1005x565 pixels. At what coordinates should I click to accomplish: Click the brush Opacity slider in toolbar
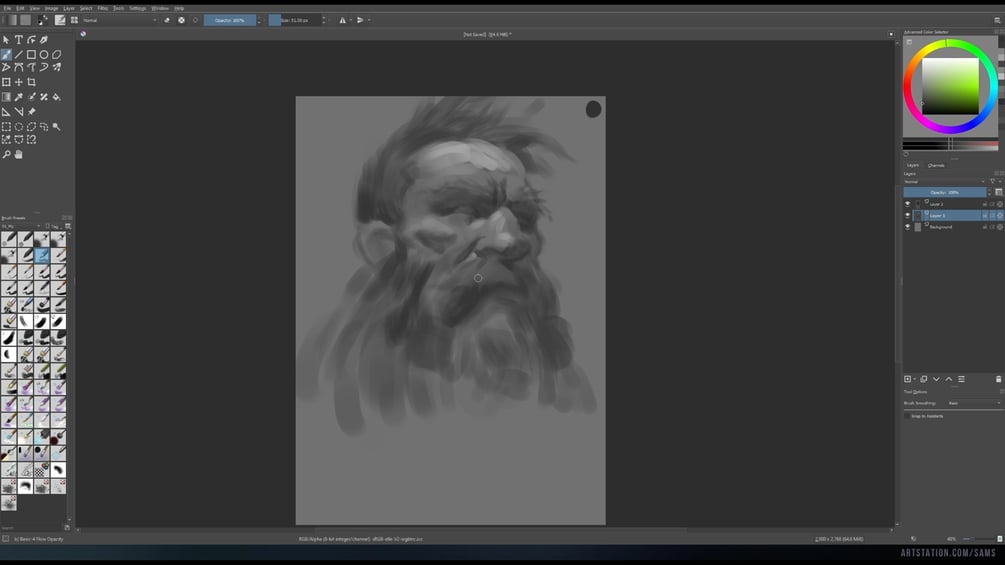[230, 20]
